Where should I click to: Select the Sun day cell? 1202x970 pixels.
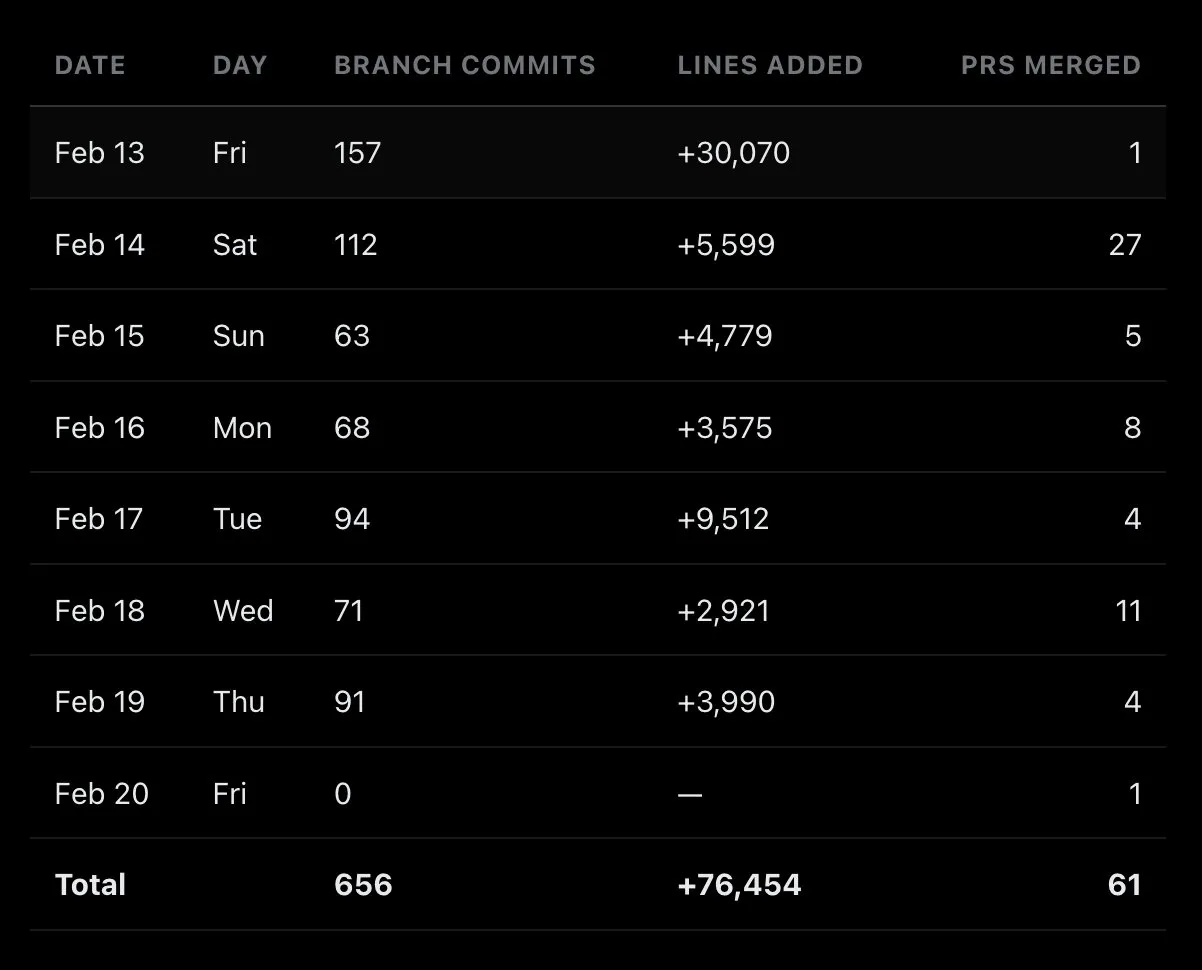238,336
